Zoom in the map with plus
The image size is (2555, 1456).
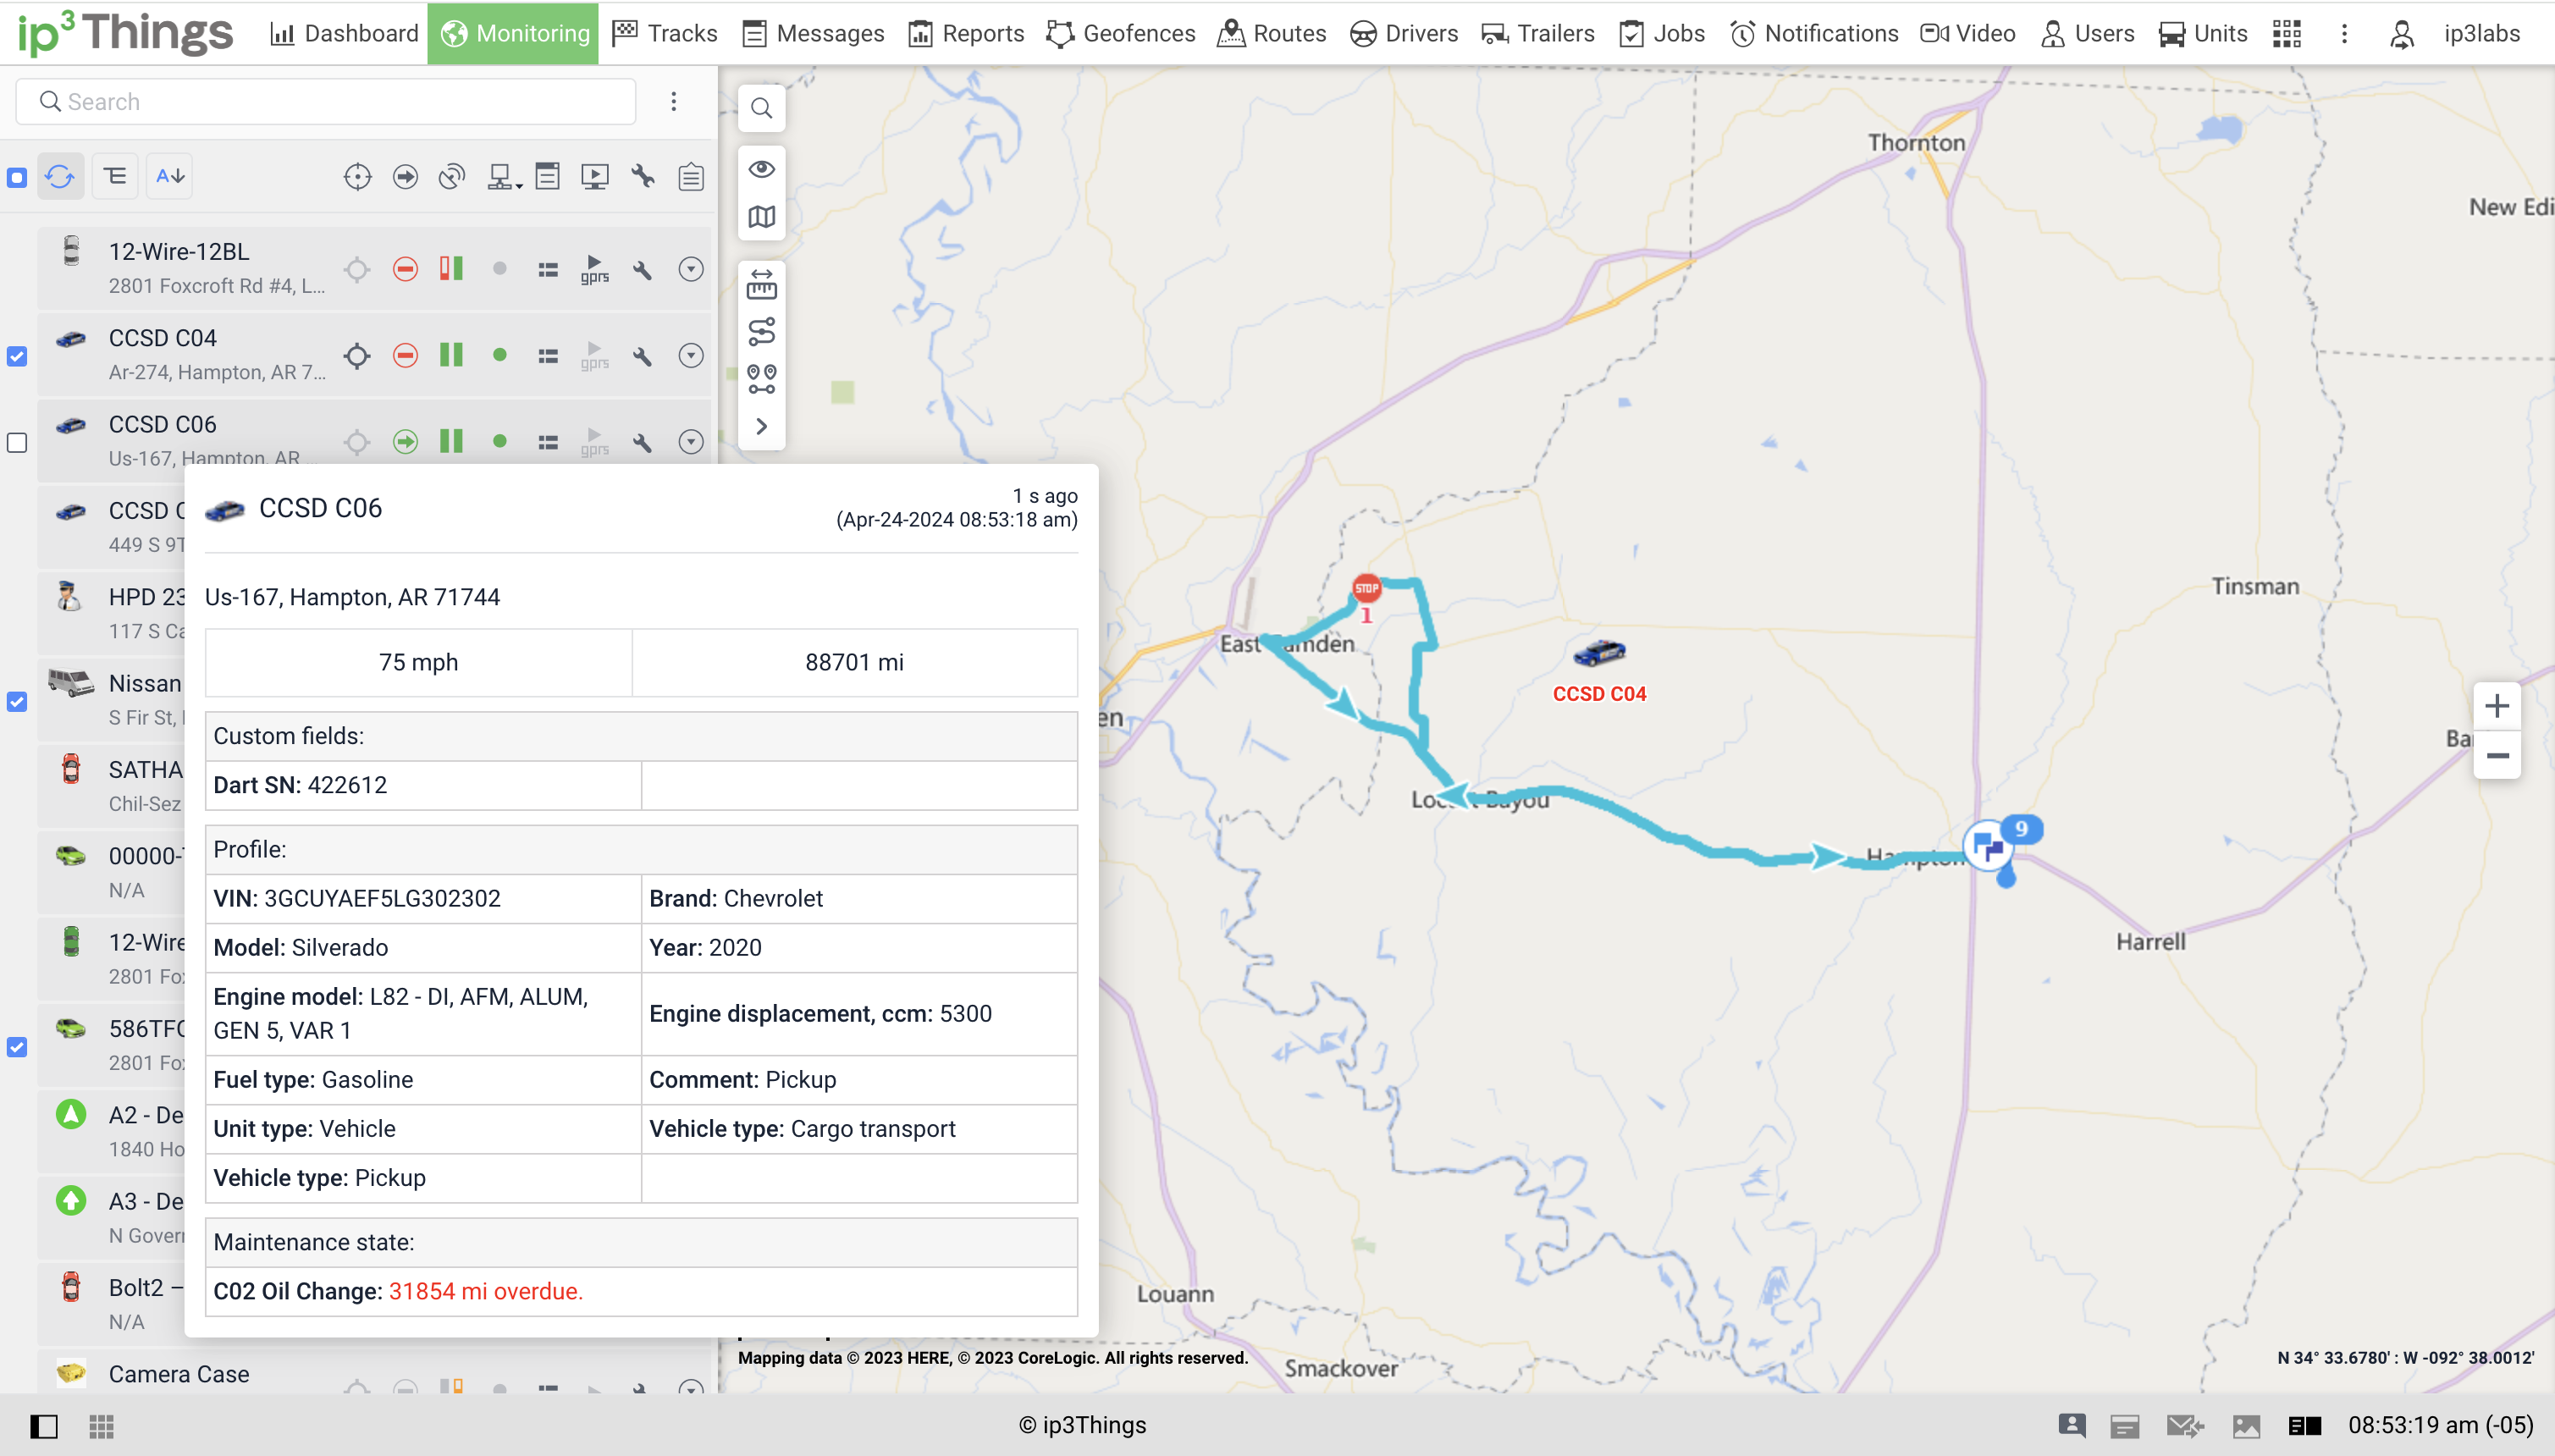(x=2497, y=706)
